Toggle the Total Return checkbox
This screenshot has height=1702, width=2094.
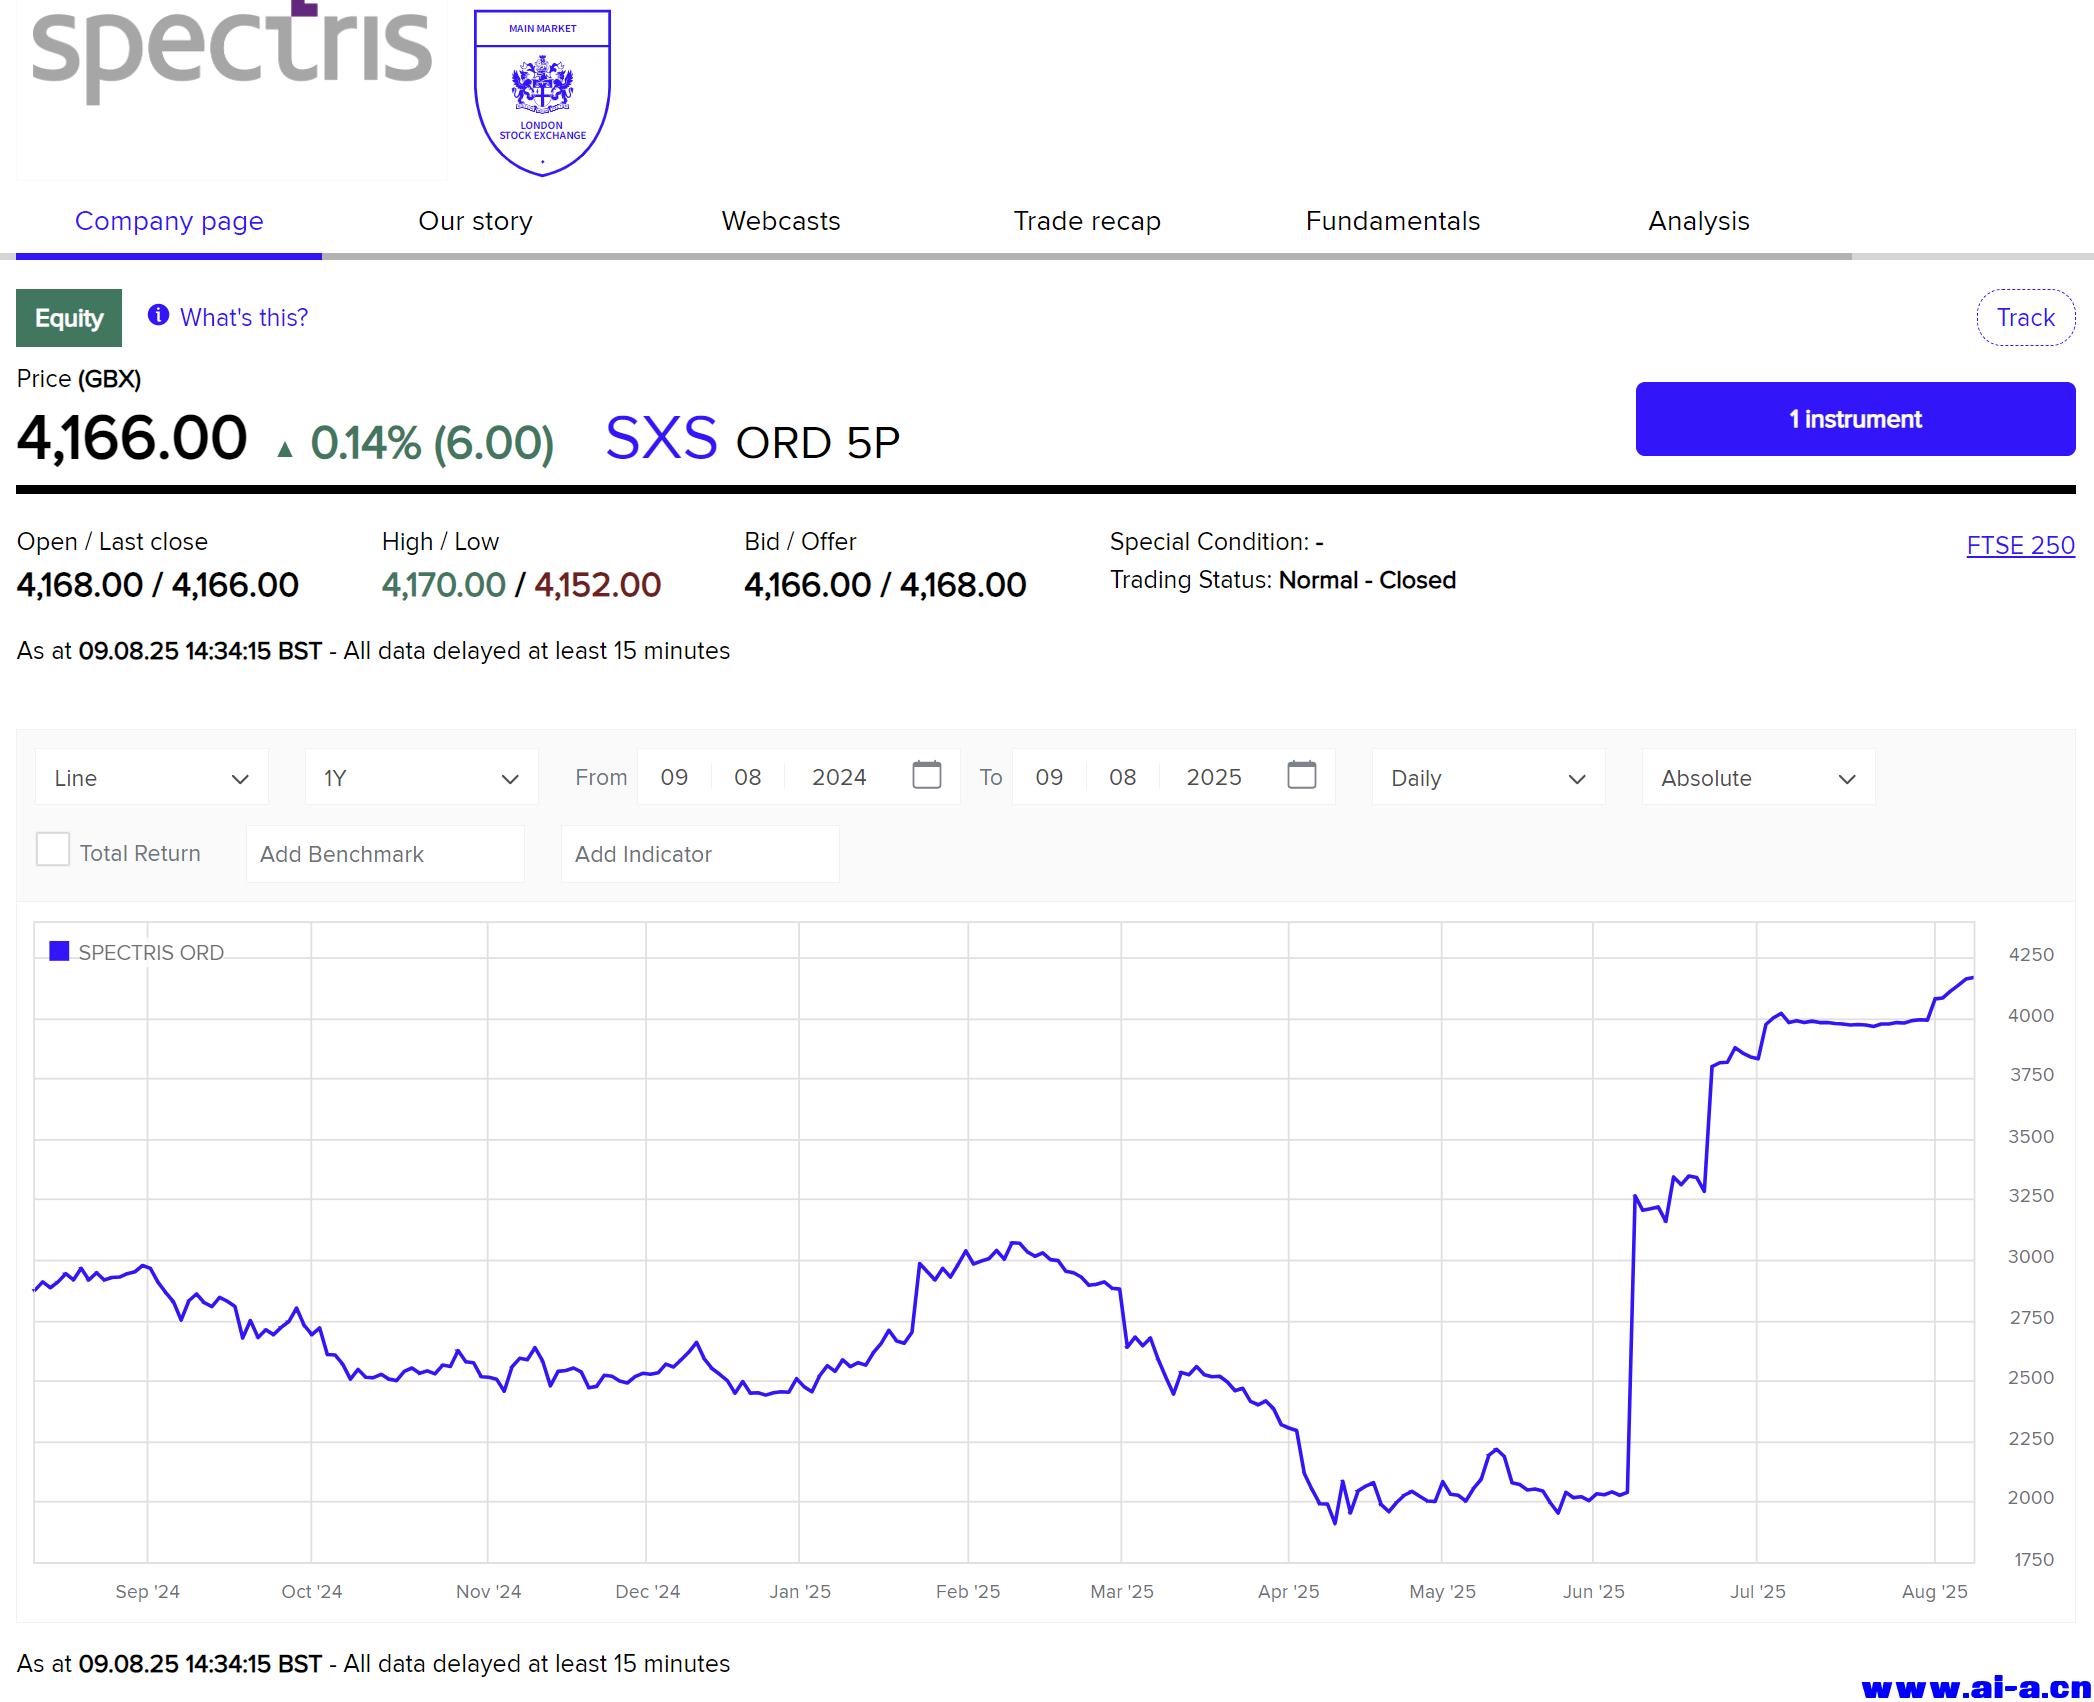(x=53, y=850)
